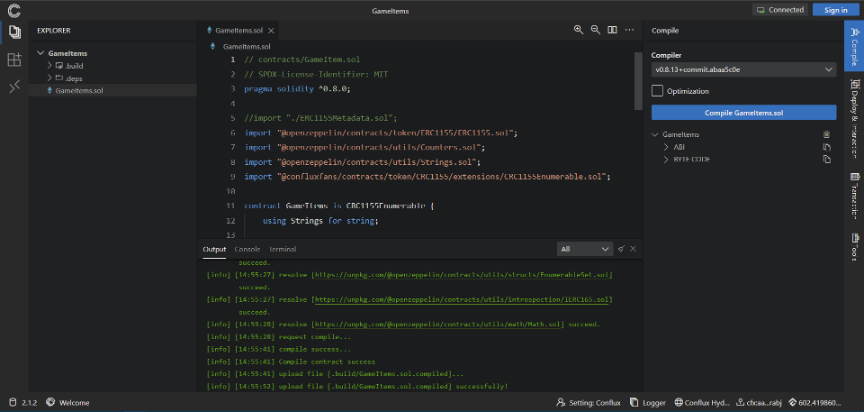The height and width of the screenshot is (412, 864).
Task: Enable the Optimization checkbox
Action: (x=657, y=91)
